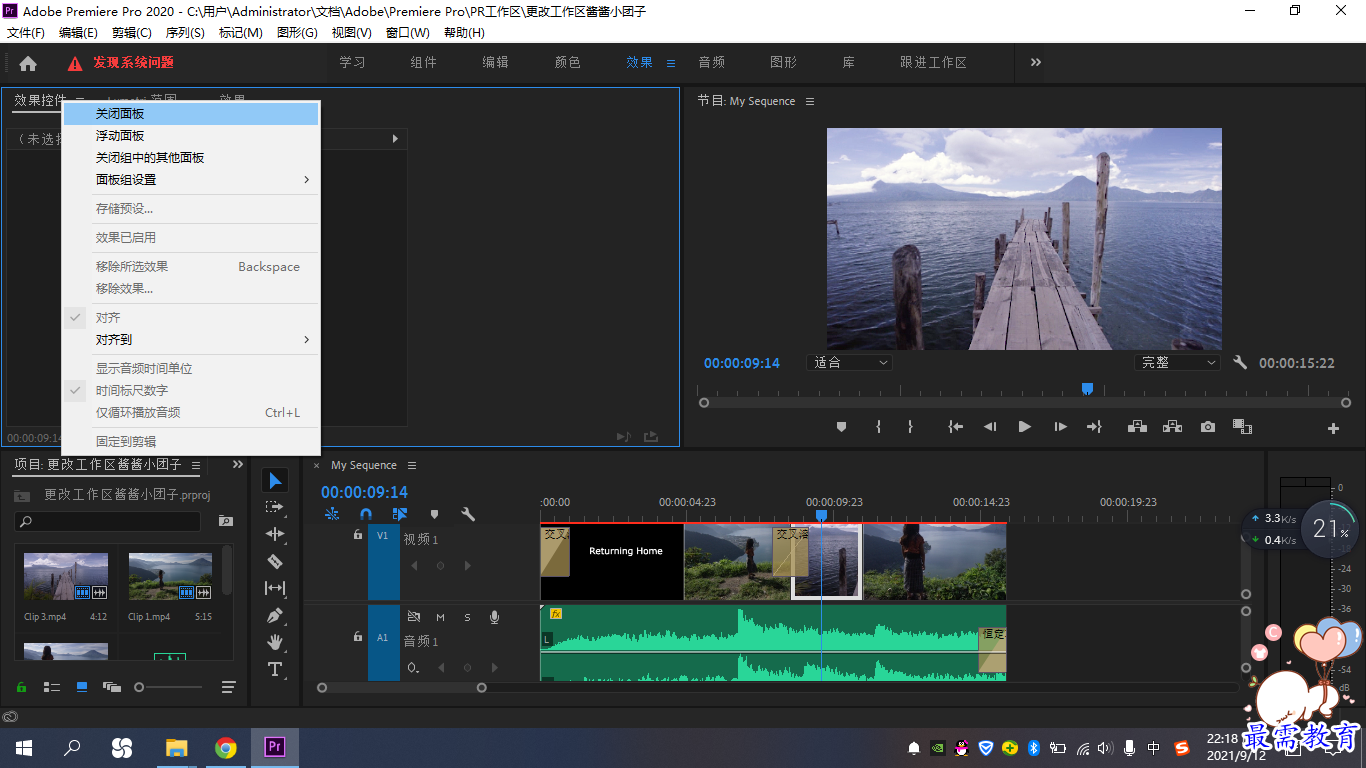Toggle project writable lock icon

(x=22, y=687)
